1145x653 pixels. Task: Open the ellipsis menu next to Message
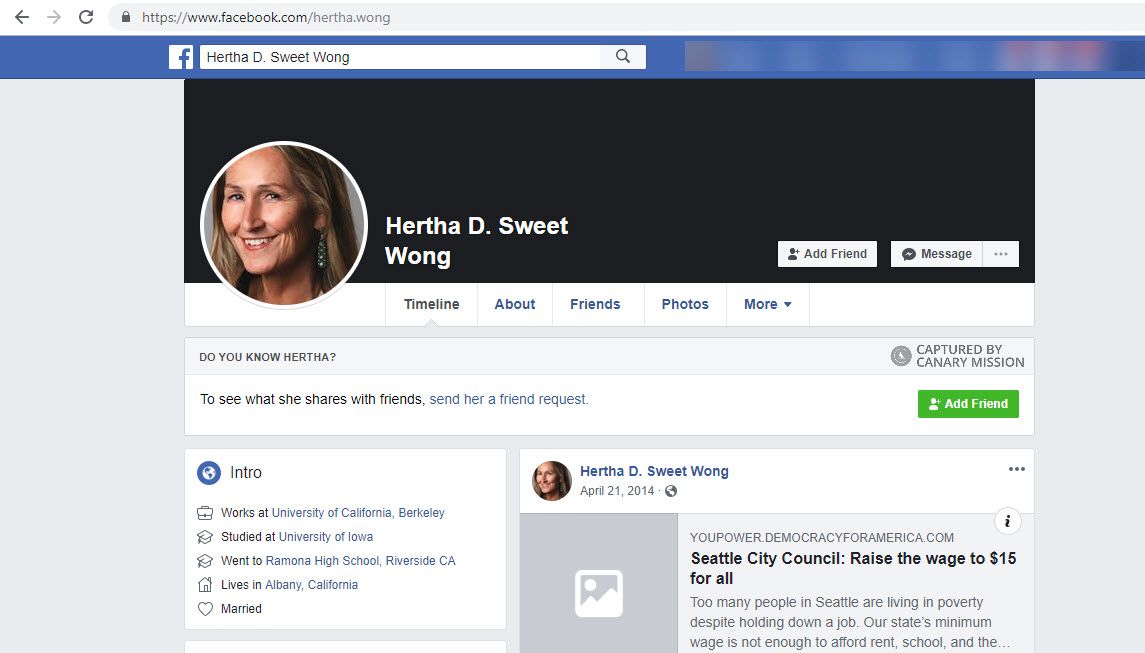[1000, 253]
